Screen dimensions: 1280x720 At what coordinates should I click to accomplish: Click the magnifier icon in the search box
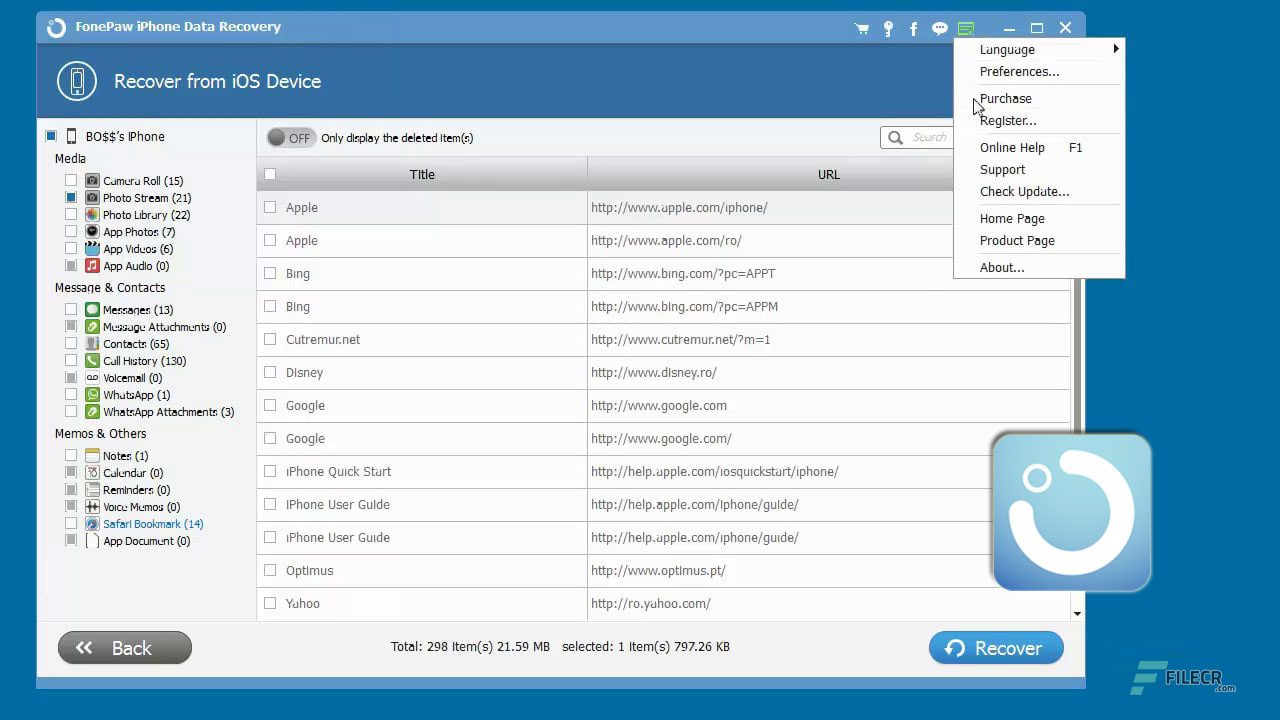coord(894,138)
